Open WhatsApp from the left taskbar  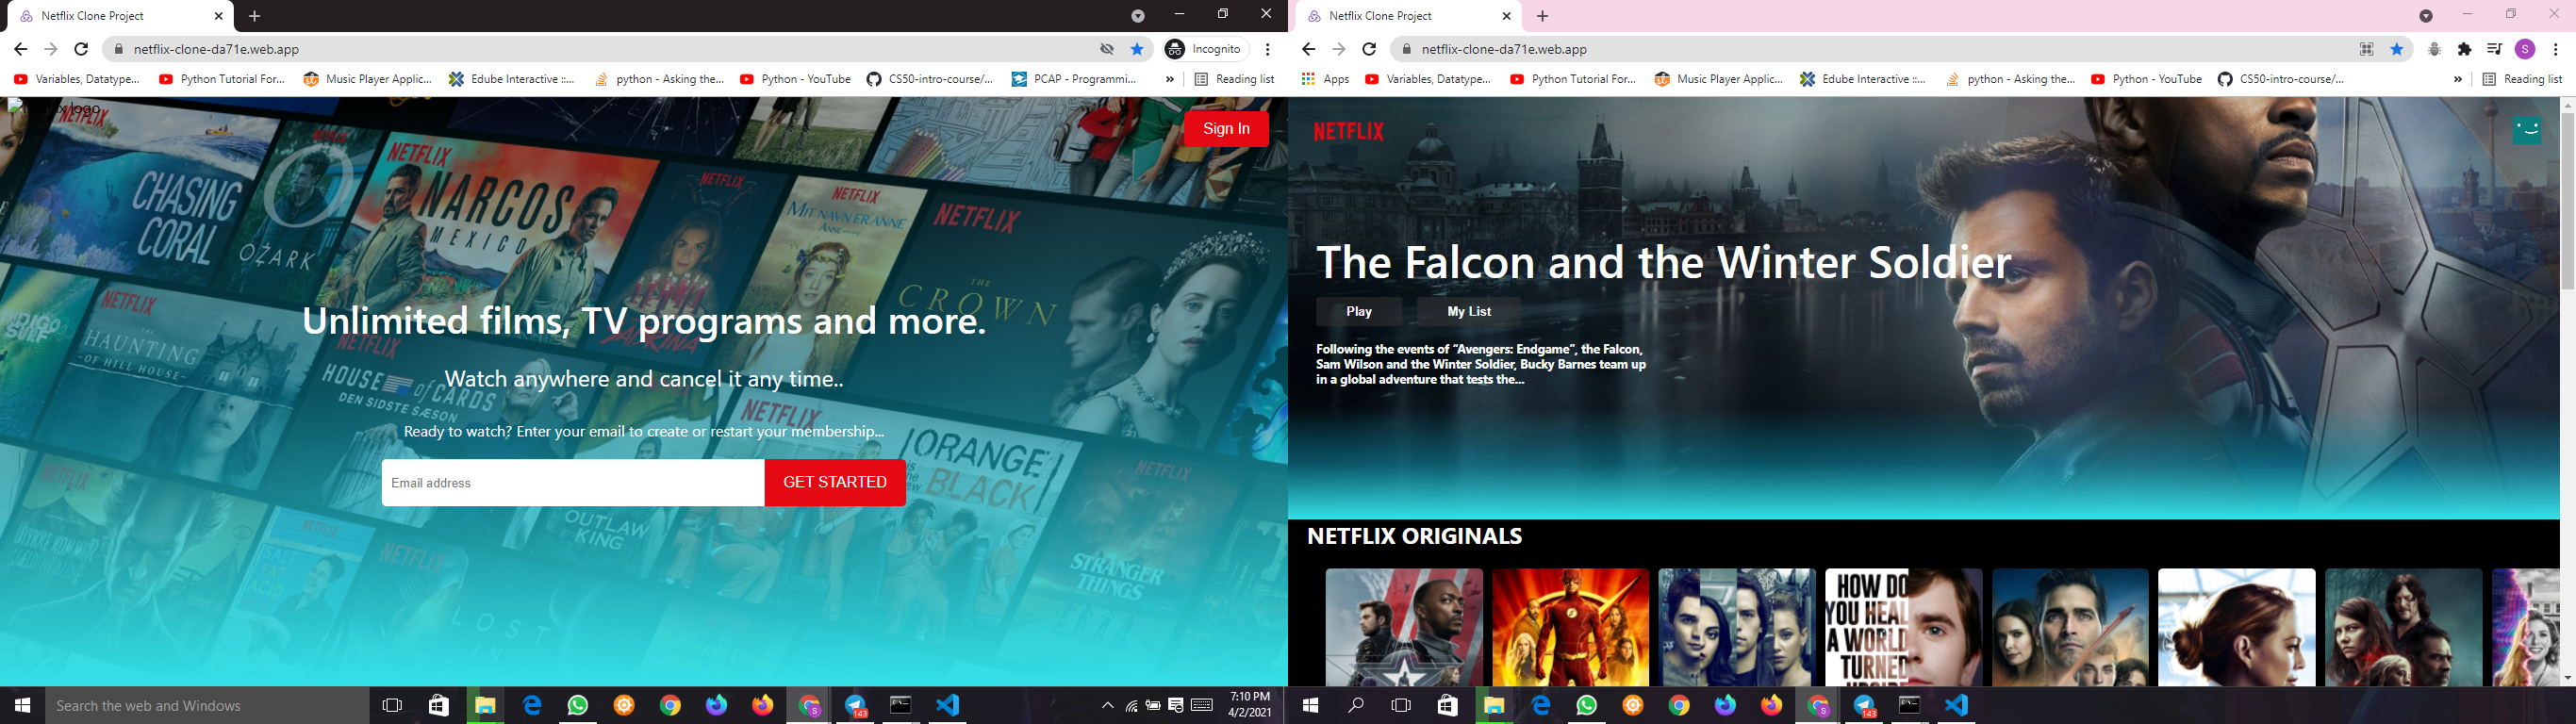(578, 705)
